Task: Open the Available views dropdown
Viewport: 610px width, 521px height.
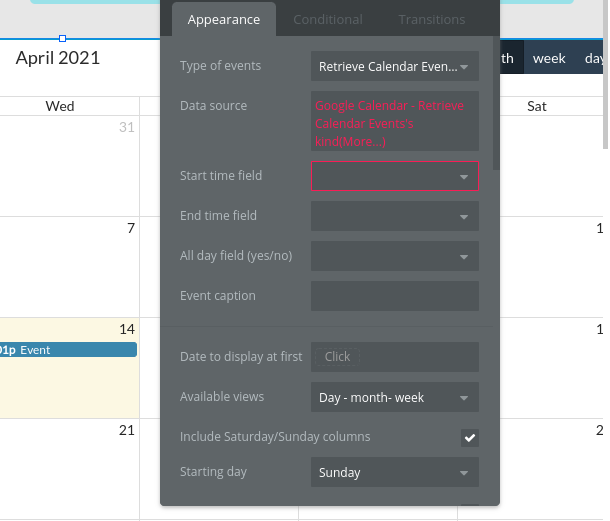Action: tap(394, 397)
